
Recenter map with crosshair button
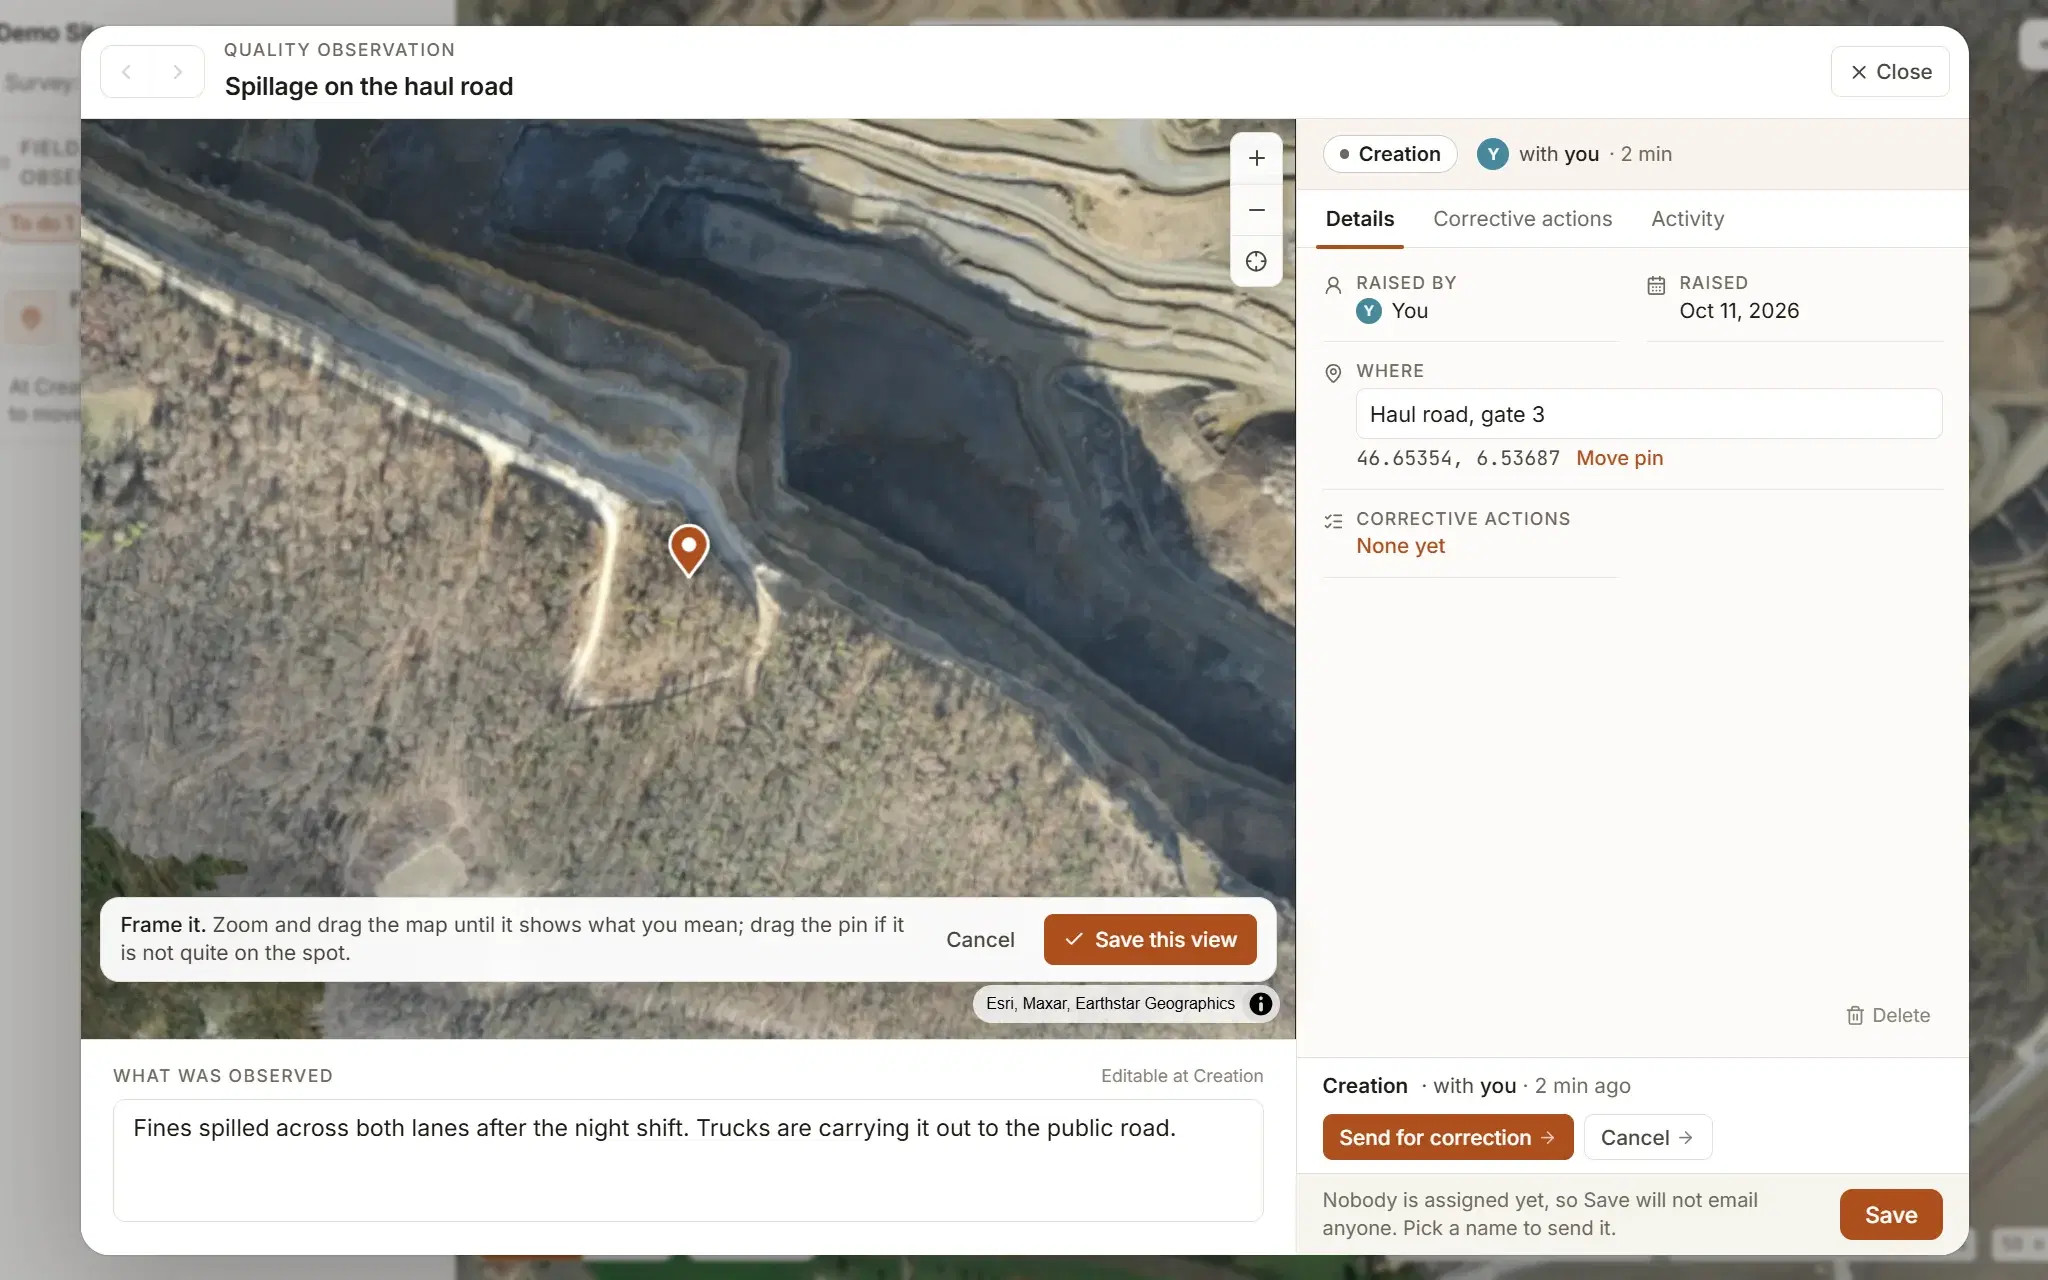(1256, 262)
